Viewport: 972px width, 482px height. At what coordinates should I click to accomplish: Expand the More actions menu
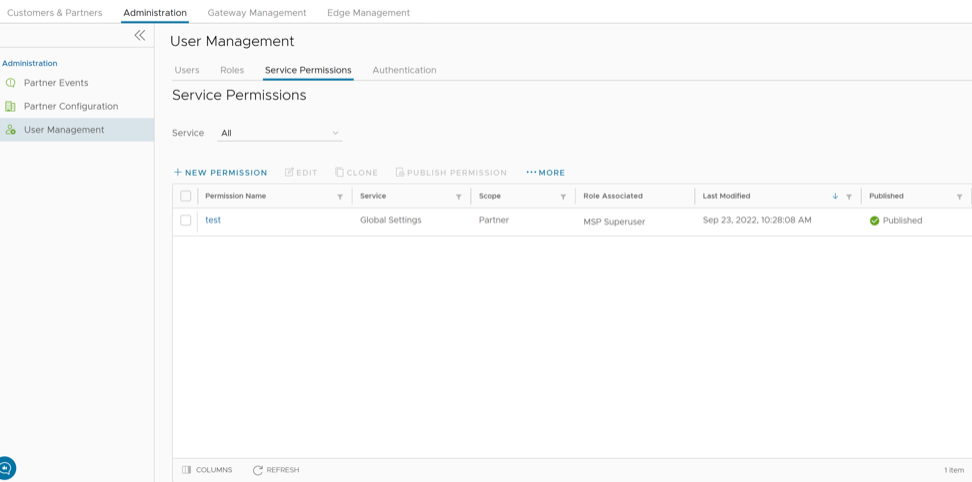pyautogui.click(x=546, y=173)
